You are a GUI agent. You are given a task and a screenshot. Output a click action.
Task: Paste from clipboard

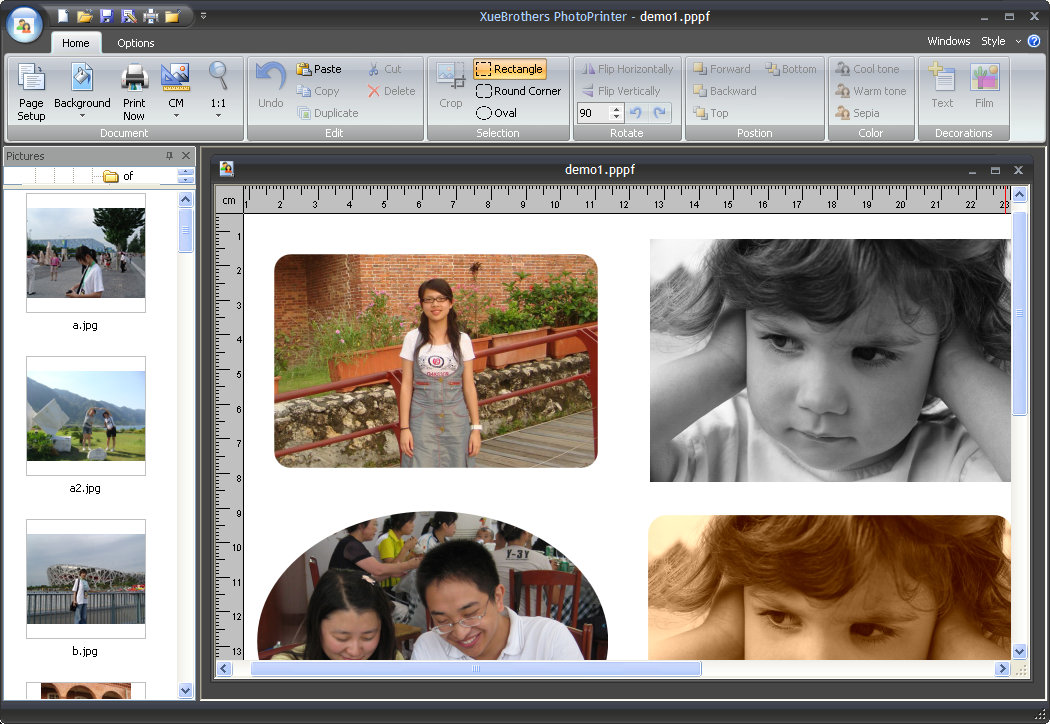click(319, 69)
